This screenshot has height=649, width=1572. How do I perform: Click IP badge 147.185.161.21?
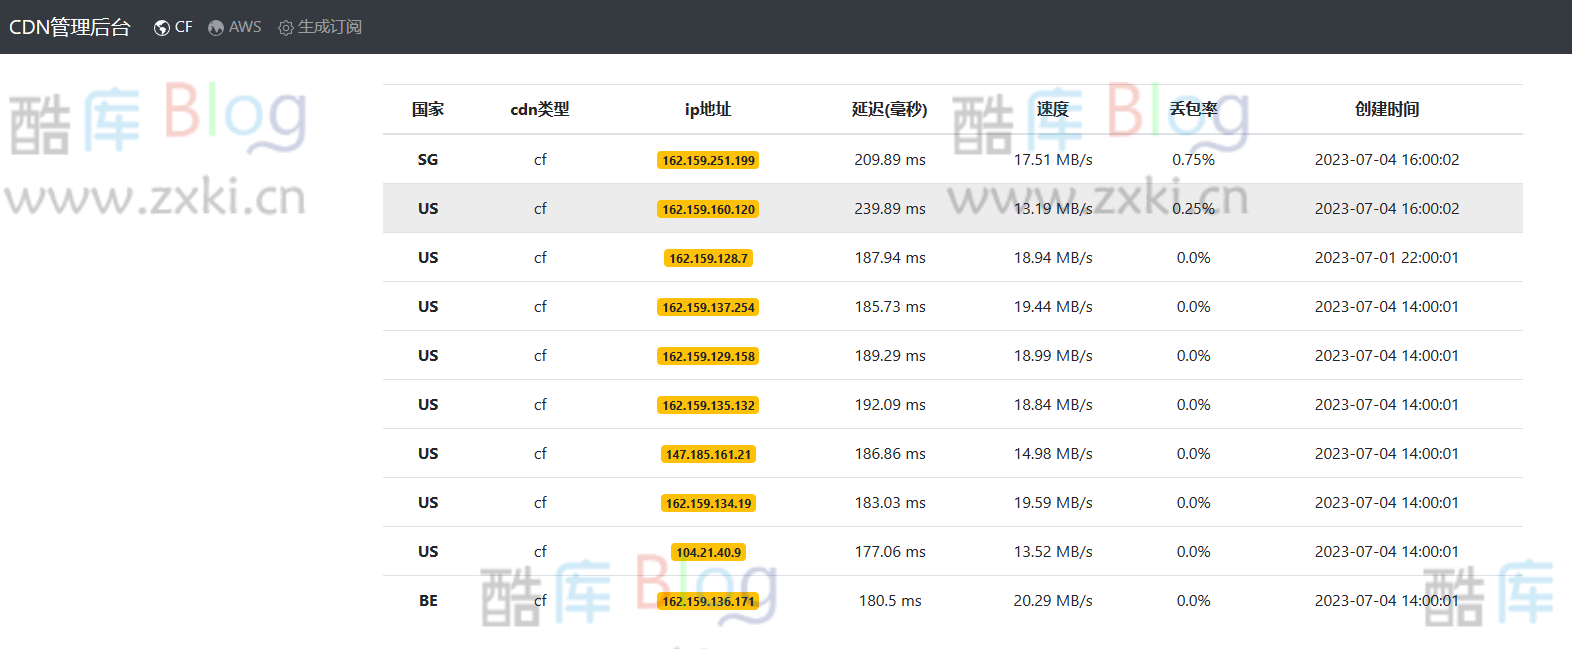[x=708, y=454]
